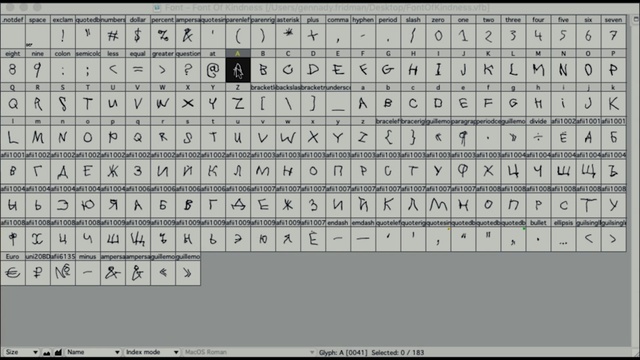The width and height of the screenshot is (640, 360).
Task: Select the minus glyph cell
Action: click(87, 269)
